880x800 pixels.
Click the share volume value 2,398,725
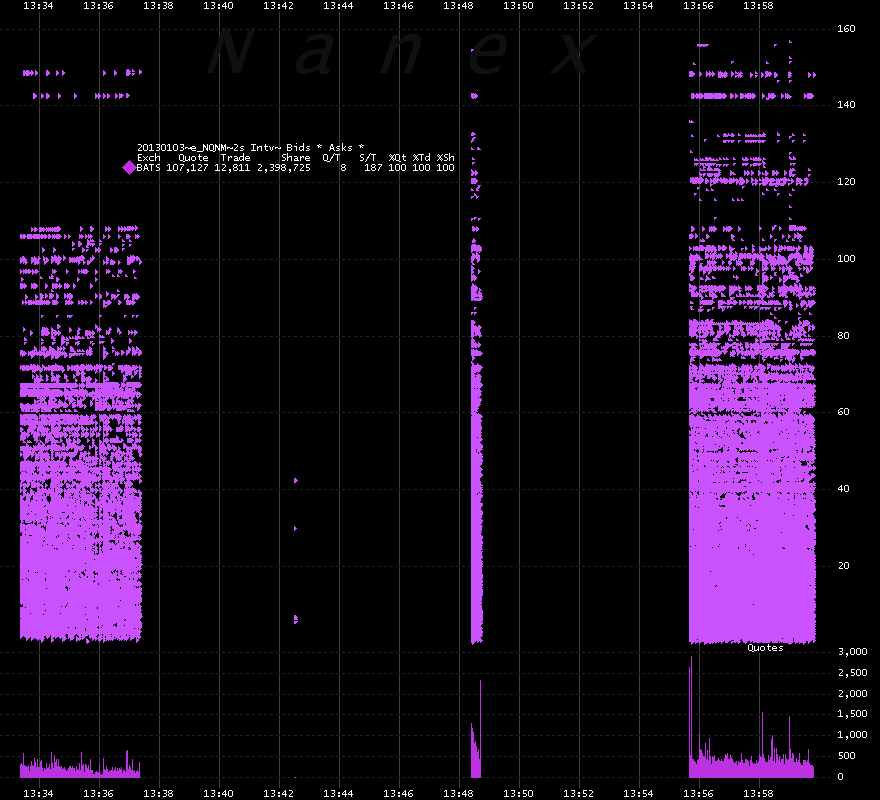coord(283,167)
